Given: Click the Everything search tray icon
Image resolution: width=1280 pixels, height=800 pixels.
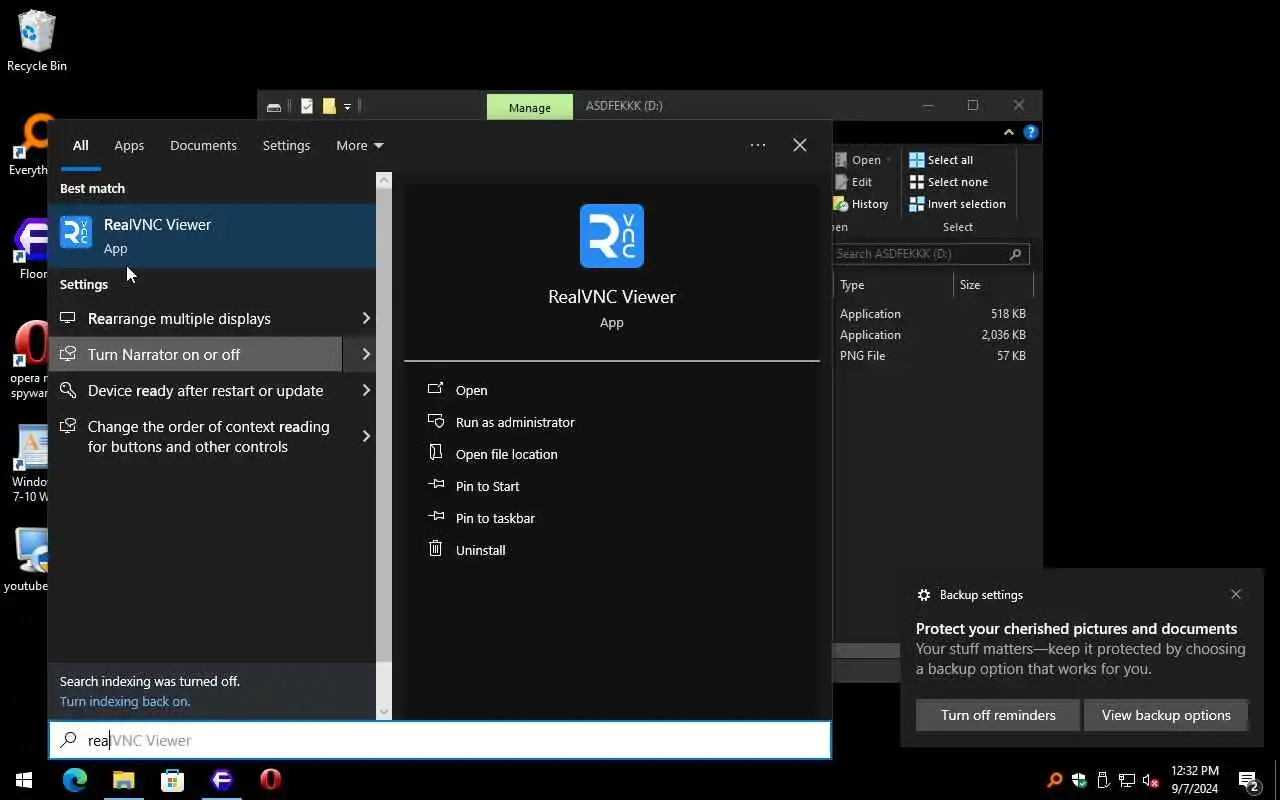Looking at the screenshot, I should click(x=1055, y=780).
